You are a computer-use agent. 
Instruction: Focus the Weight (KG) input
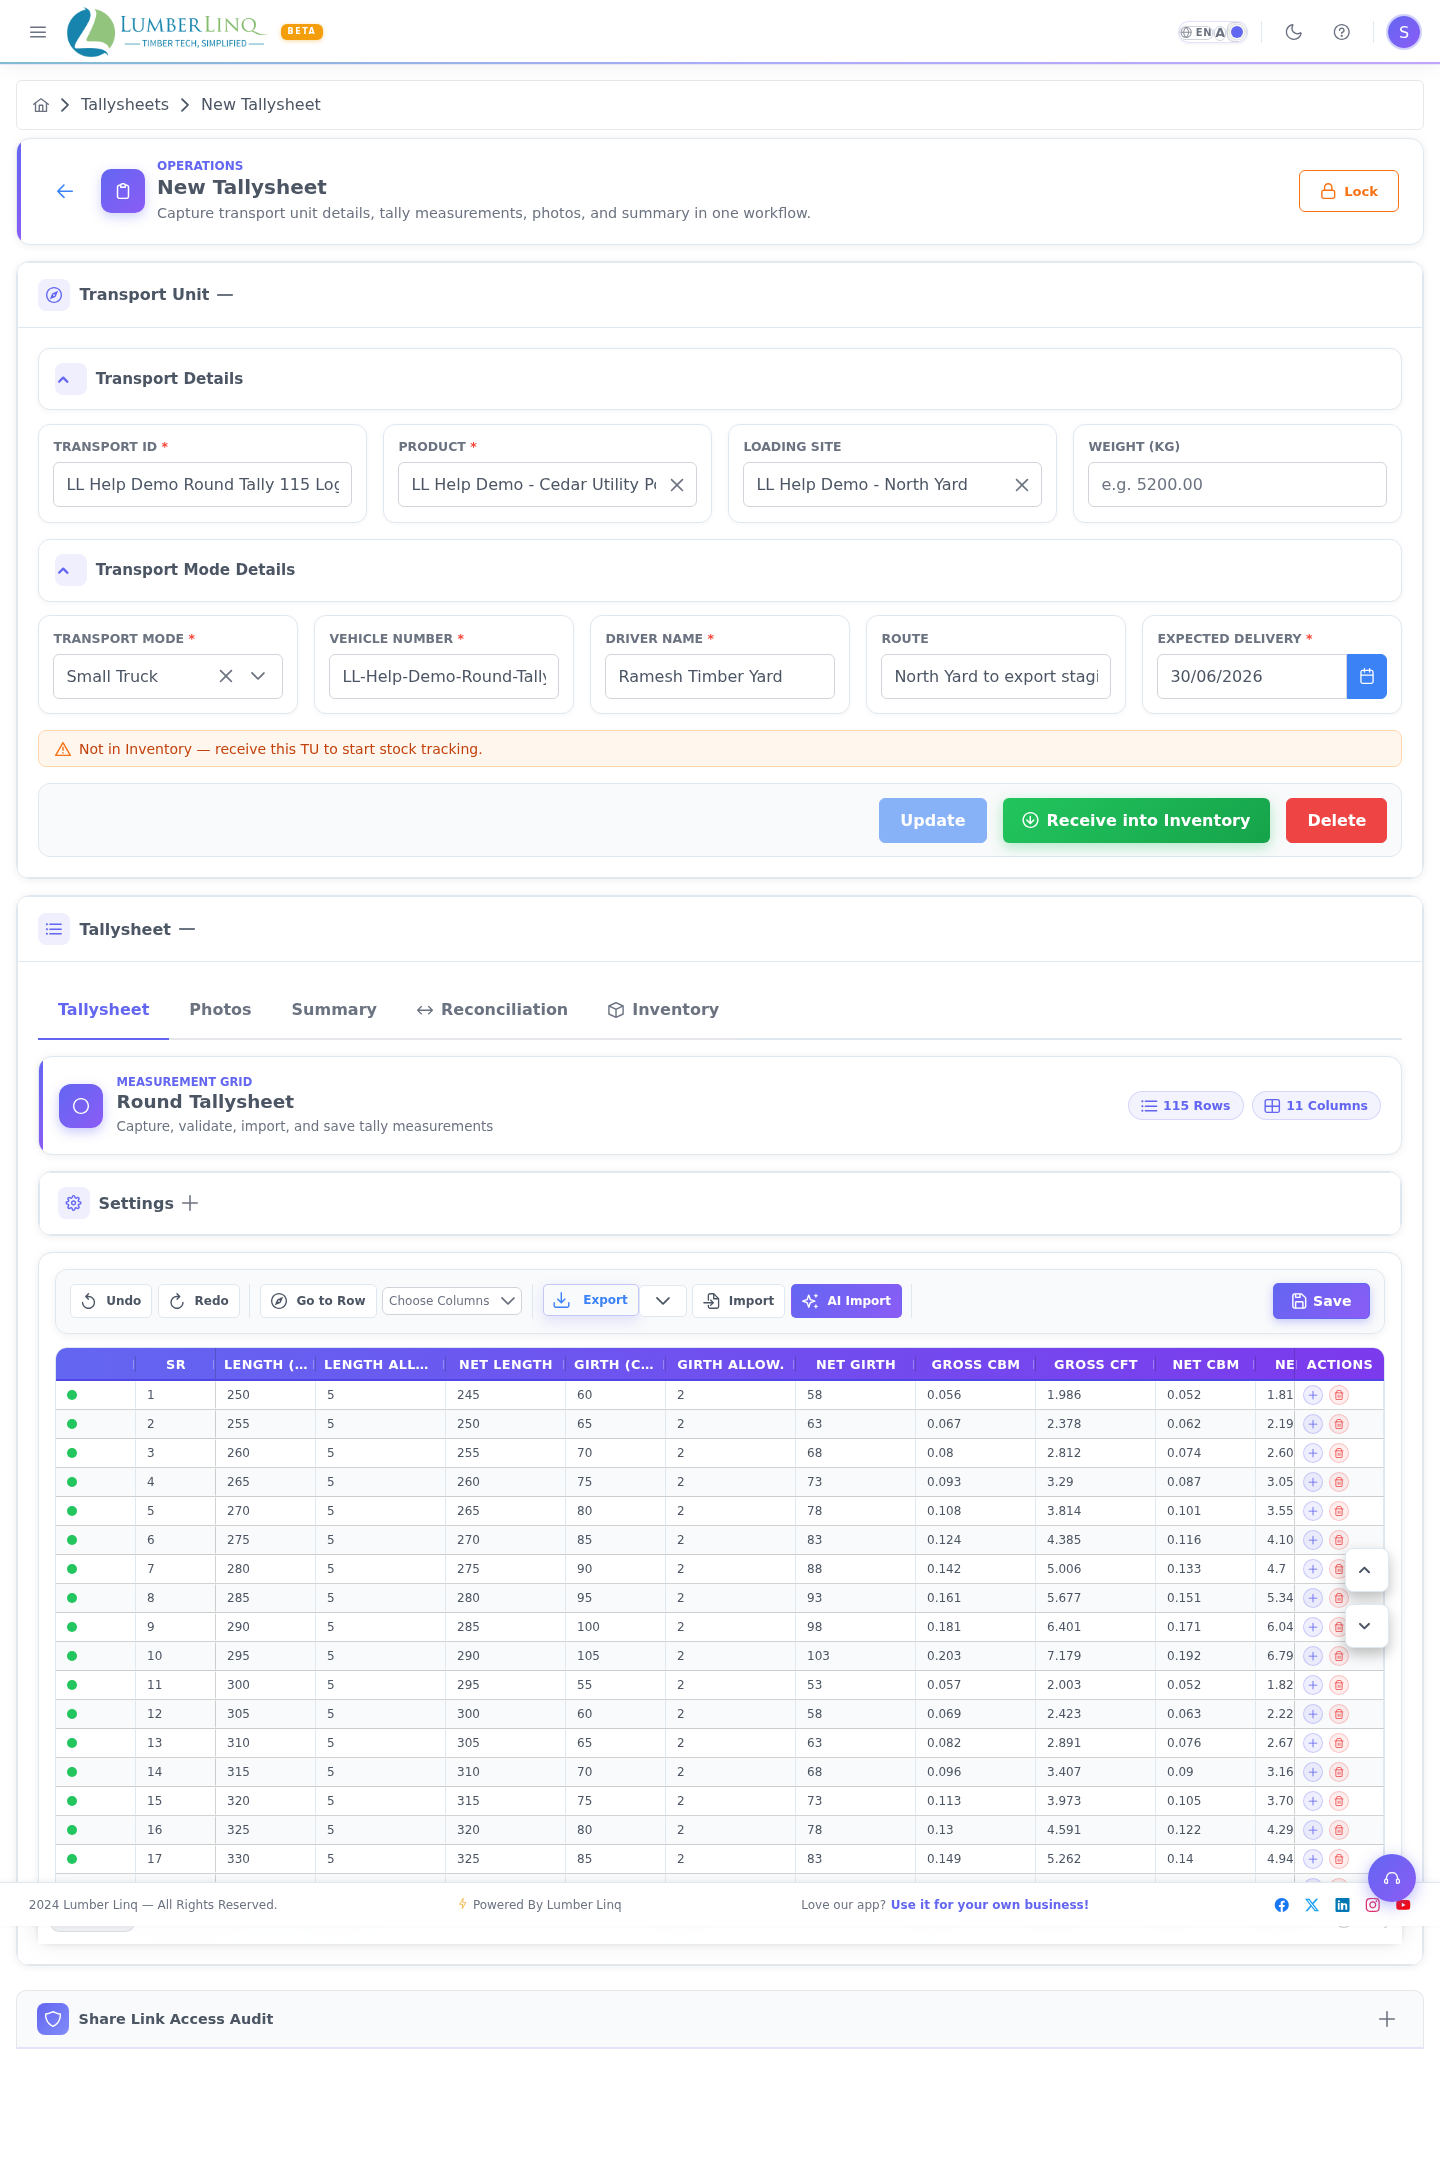tap(1237, 484)
